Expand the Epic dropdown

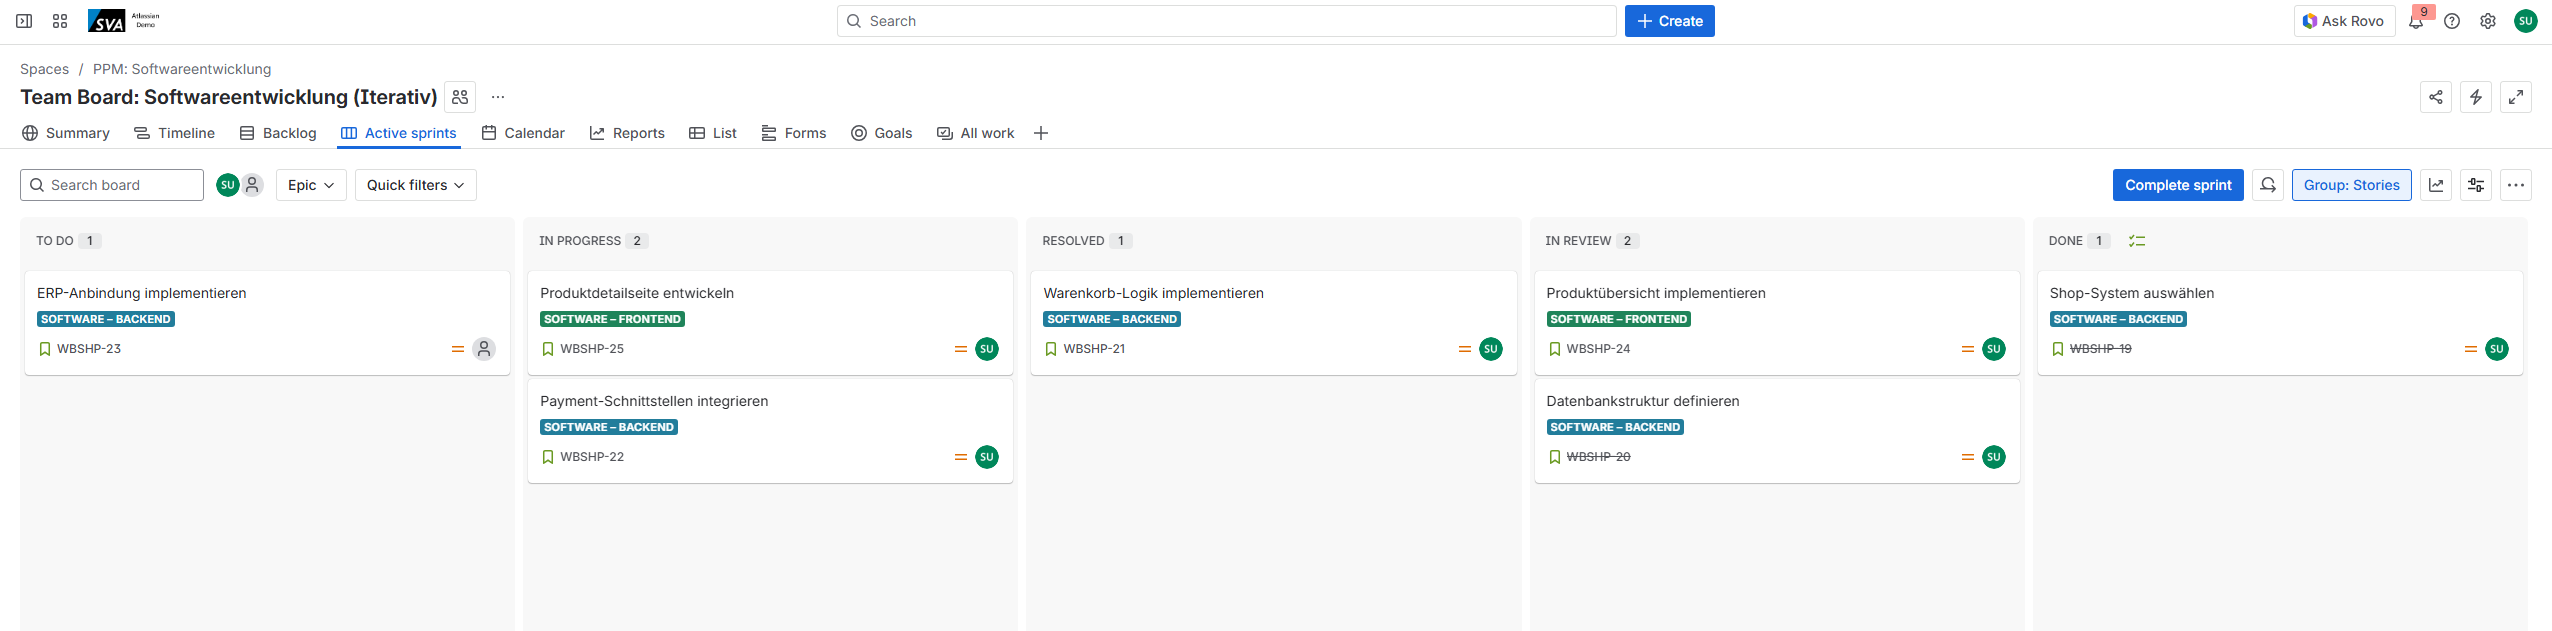point(311,185)
